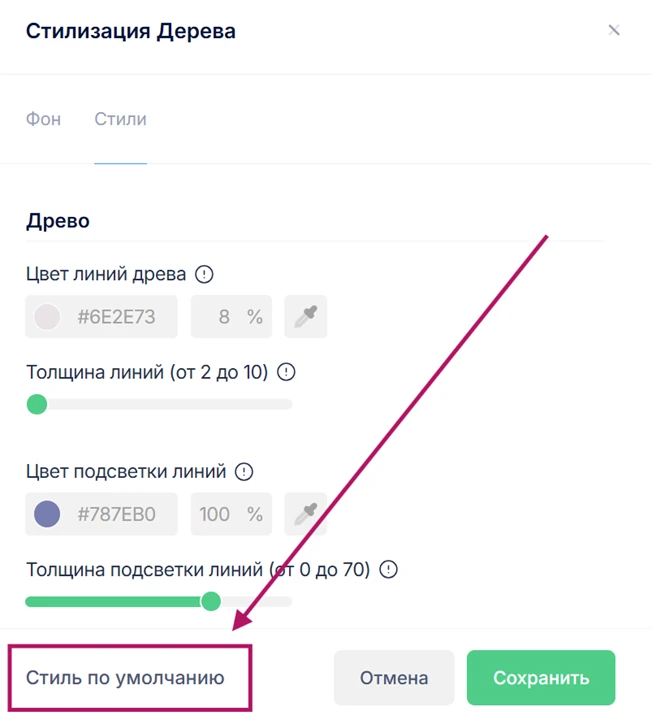Click info icon beside 'Цвет линий древа'
This screenshot has width=652, height=720.
click(x=205, y=274)
